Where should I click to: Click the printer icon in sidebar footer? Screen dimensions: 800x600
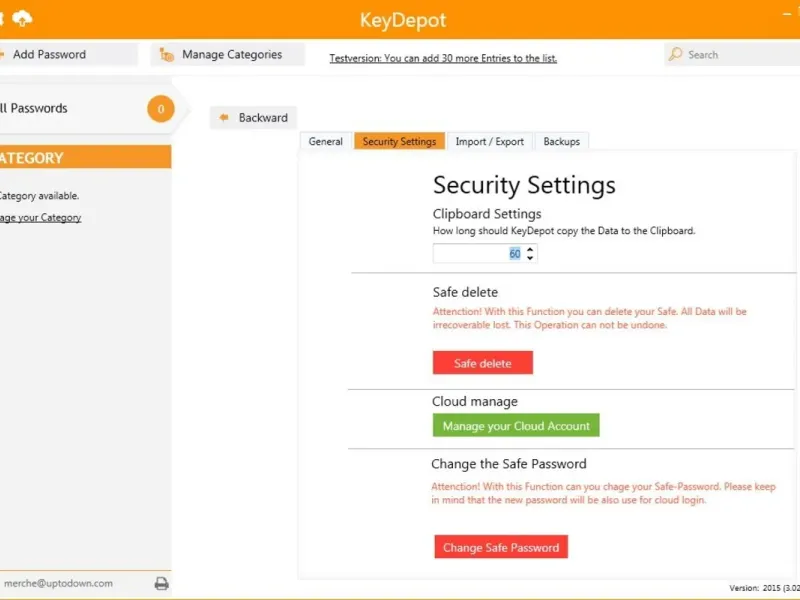[x=161, y=583]
